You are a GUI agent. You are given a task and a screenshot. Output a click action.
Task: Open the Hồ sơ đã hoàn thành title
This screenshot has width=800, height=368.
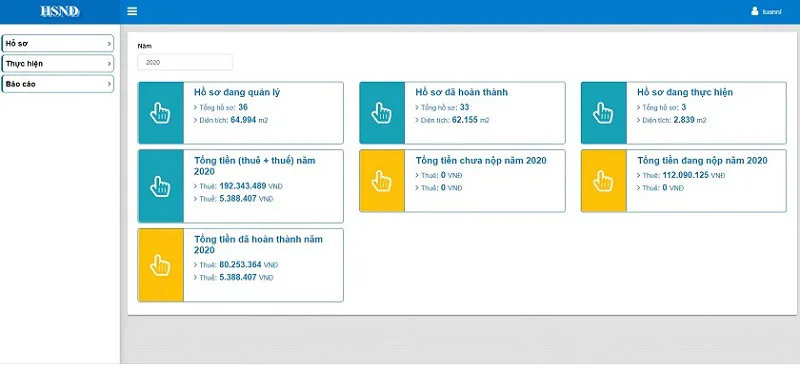[x=461, y=92]
